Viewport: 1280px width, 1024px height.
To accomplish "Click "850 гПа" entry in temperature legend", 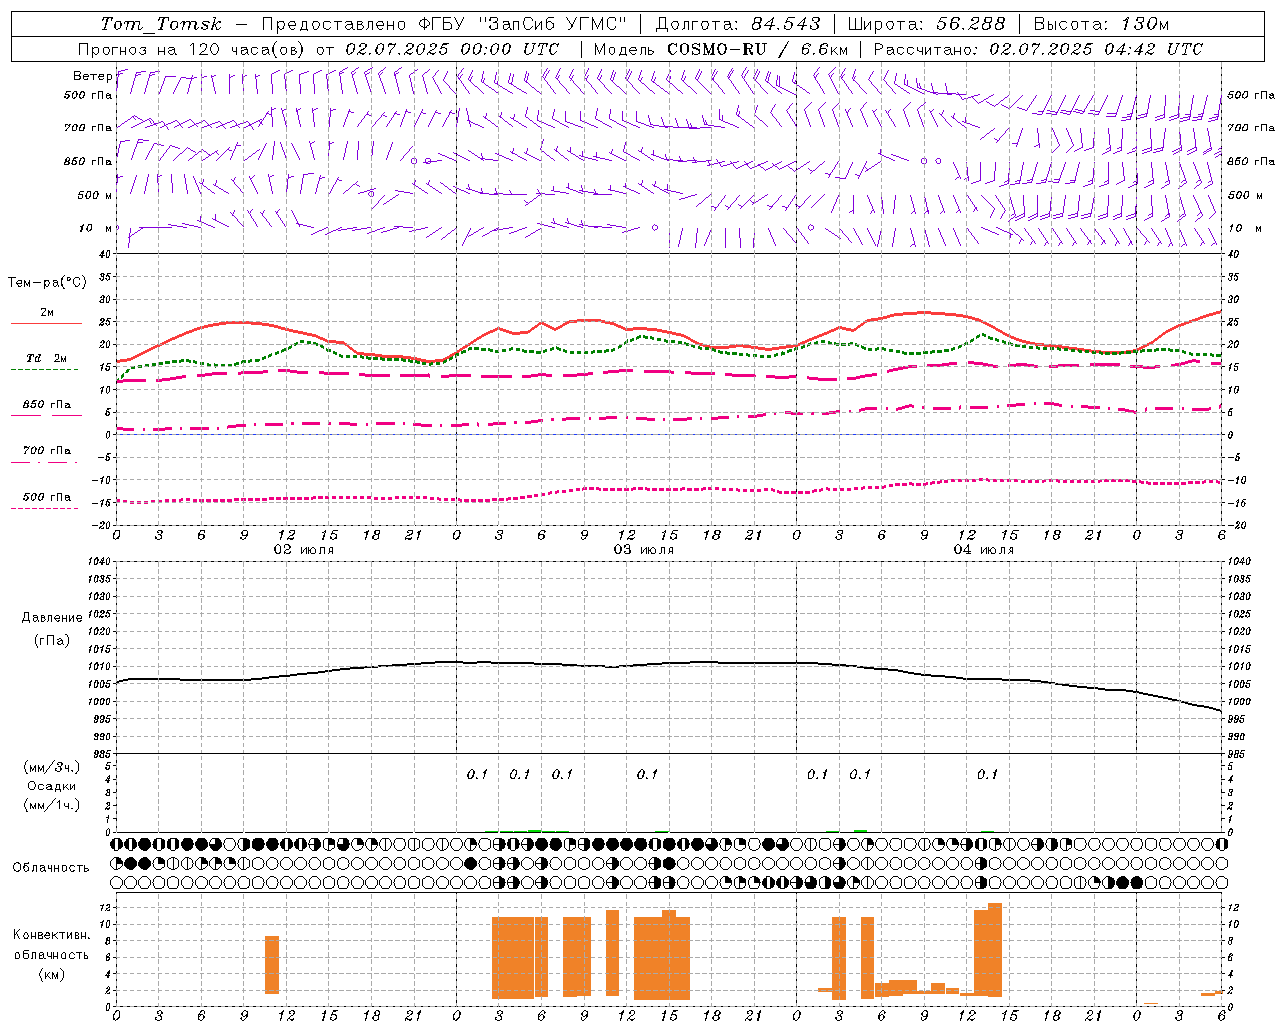I will pyautogui.click(x=47, y=405).
